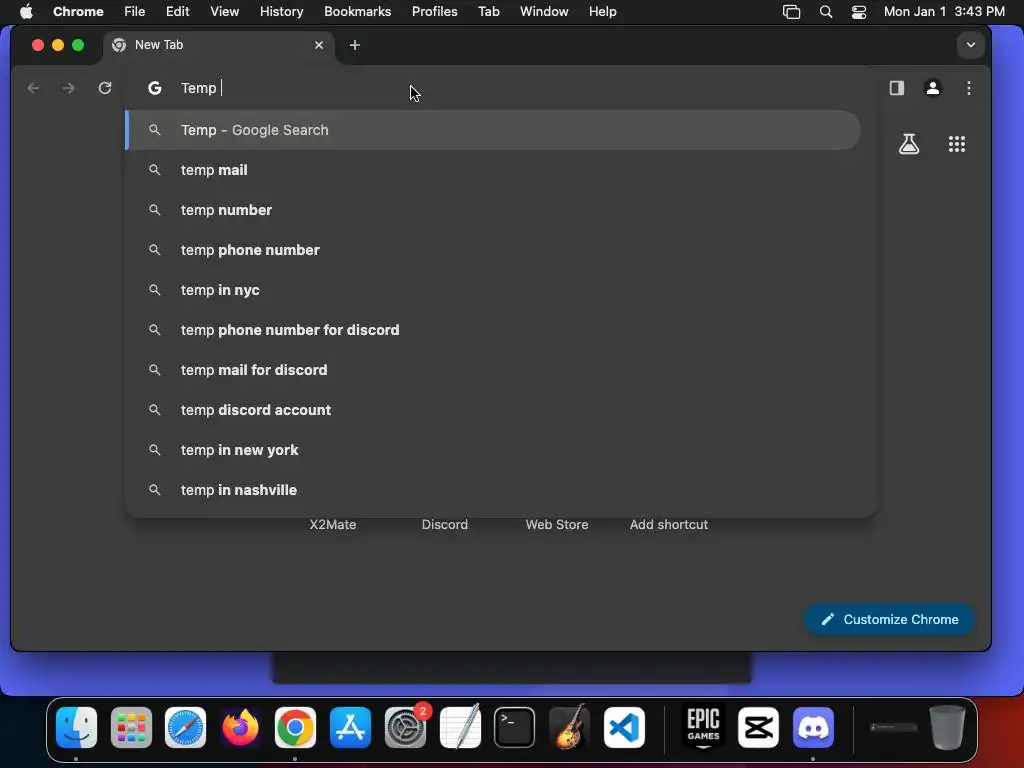
Task: Open the Chrome three-dot menu
Action: click(969, 88)
